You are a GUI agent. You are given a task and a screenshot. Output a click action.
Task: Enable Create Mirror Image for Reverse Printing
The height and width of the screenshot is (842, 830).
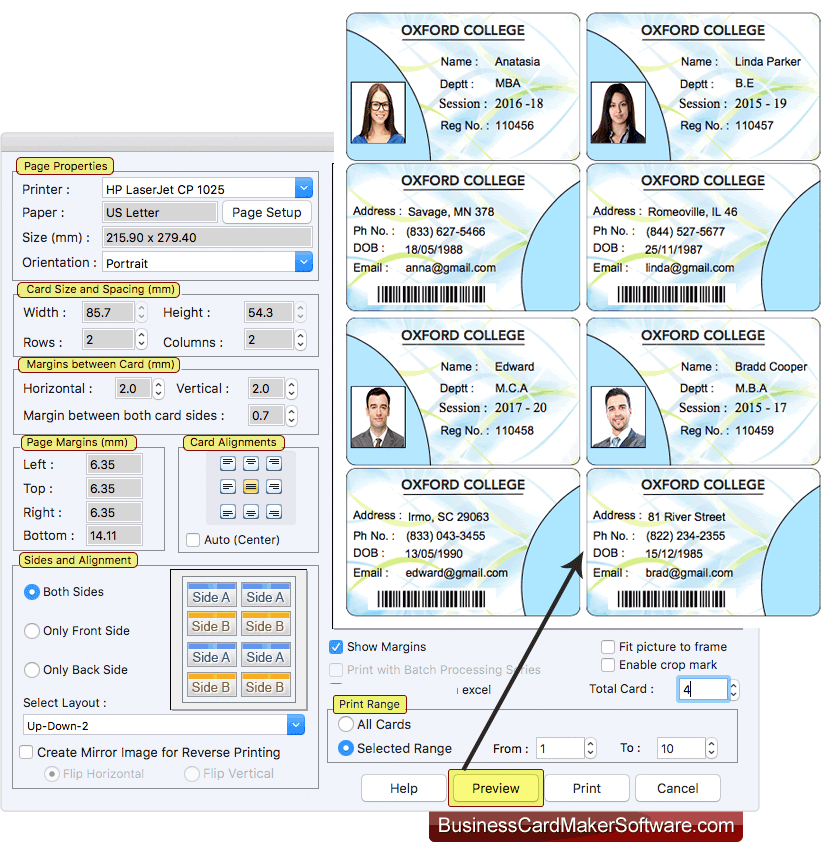pos(25,751)
